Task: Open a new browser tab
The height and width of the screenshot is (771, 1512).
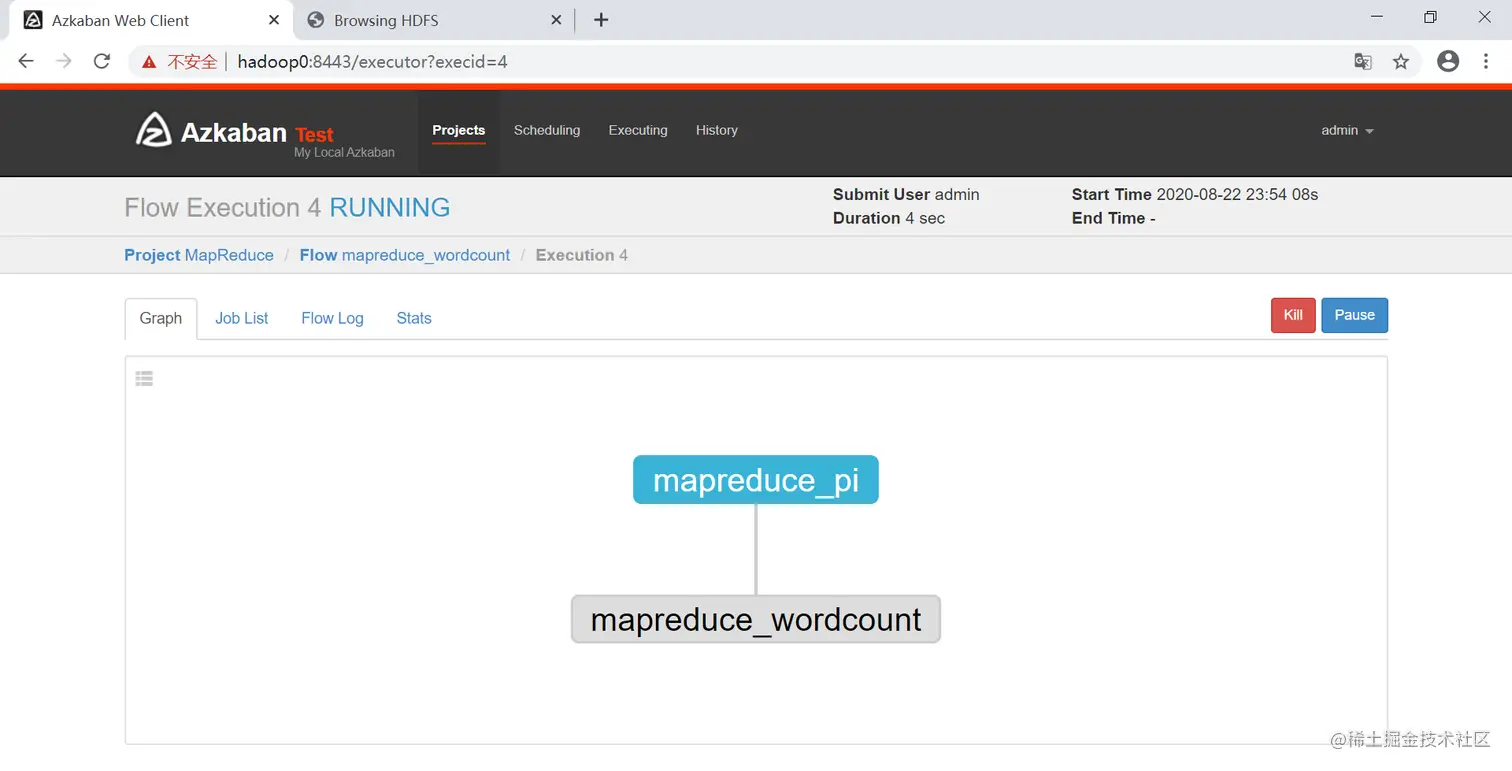Action: coord(601,20)
